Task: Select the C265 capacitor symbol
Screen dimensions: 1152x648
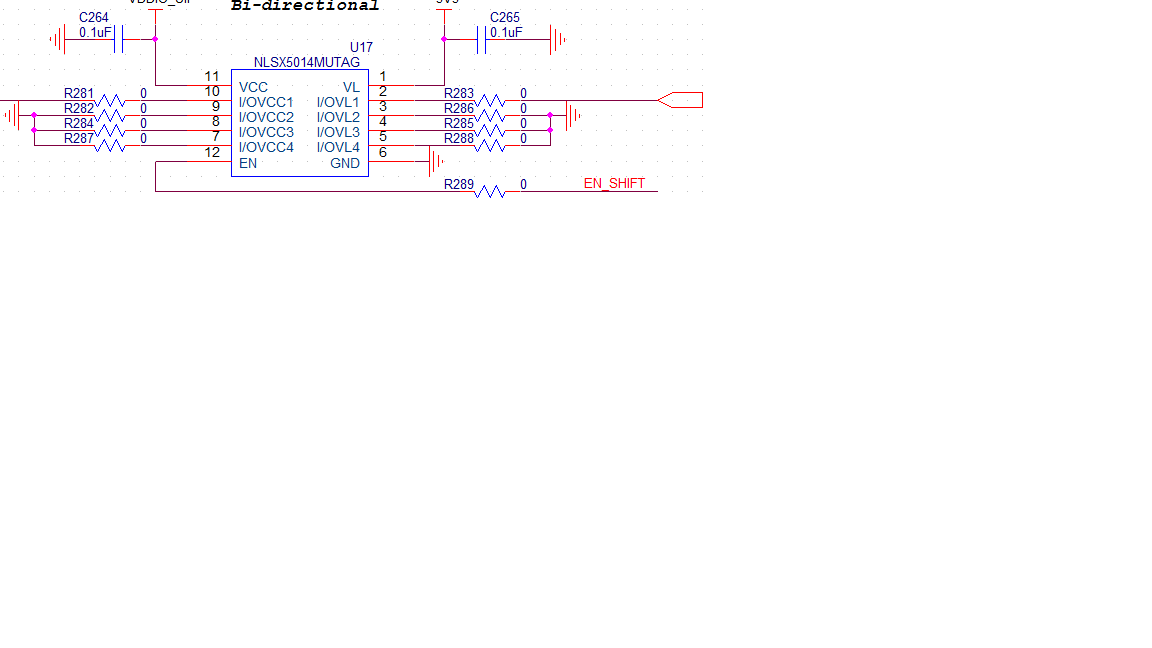Action: 481,40
